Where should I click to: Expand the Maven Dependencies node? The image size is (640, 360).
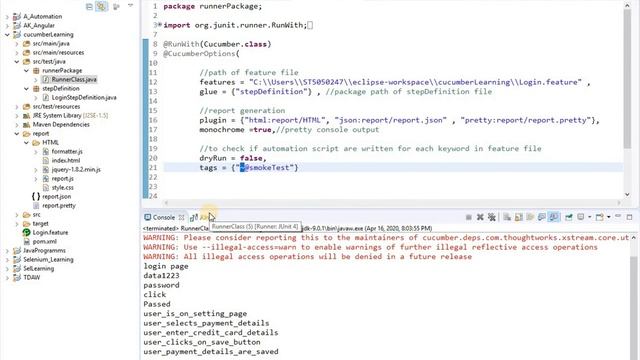pyautogui.click(x=17, y=124)
